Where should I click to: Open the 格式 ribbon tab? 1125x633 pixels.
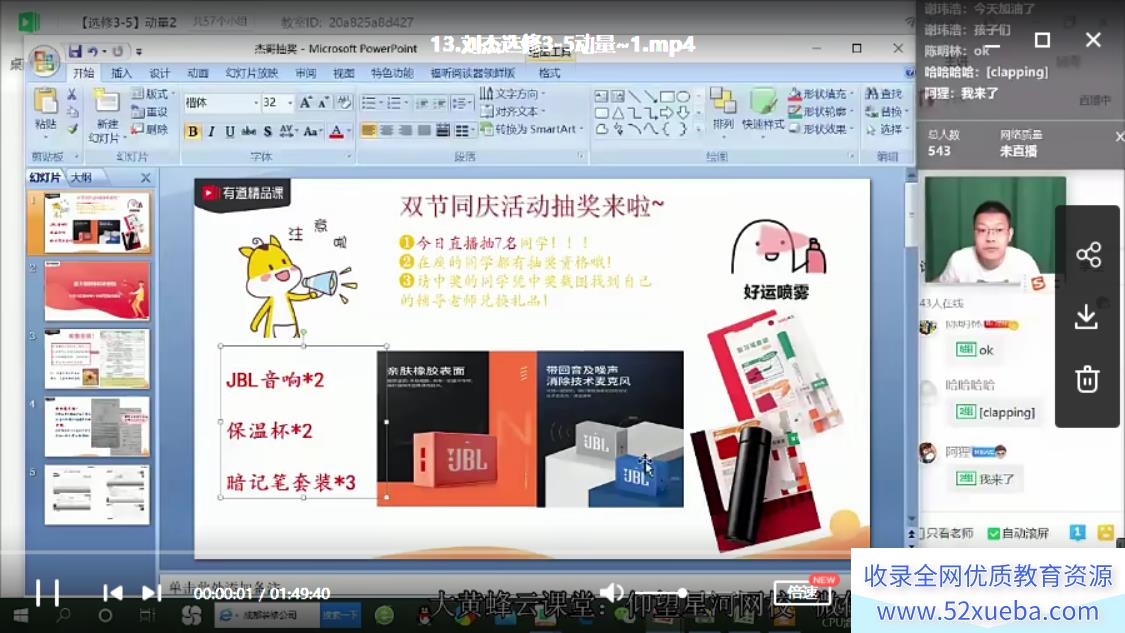(x=549, y=73)
